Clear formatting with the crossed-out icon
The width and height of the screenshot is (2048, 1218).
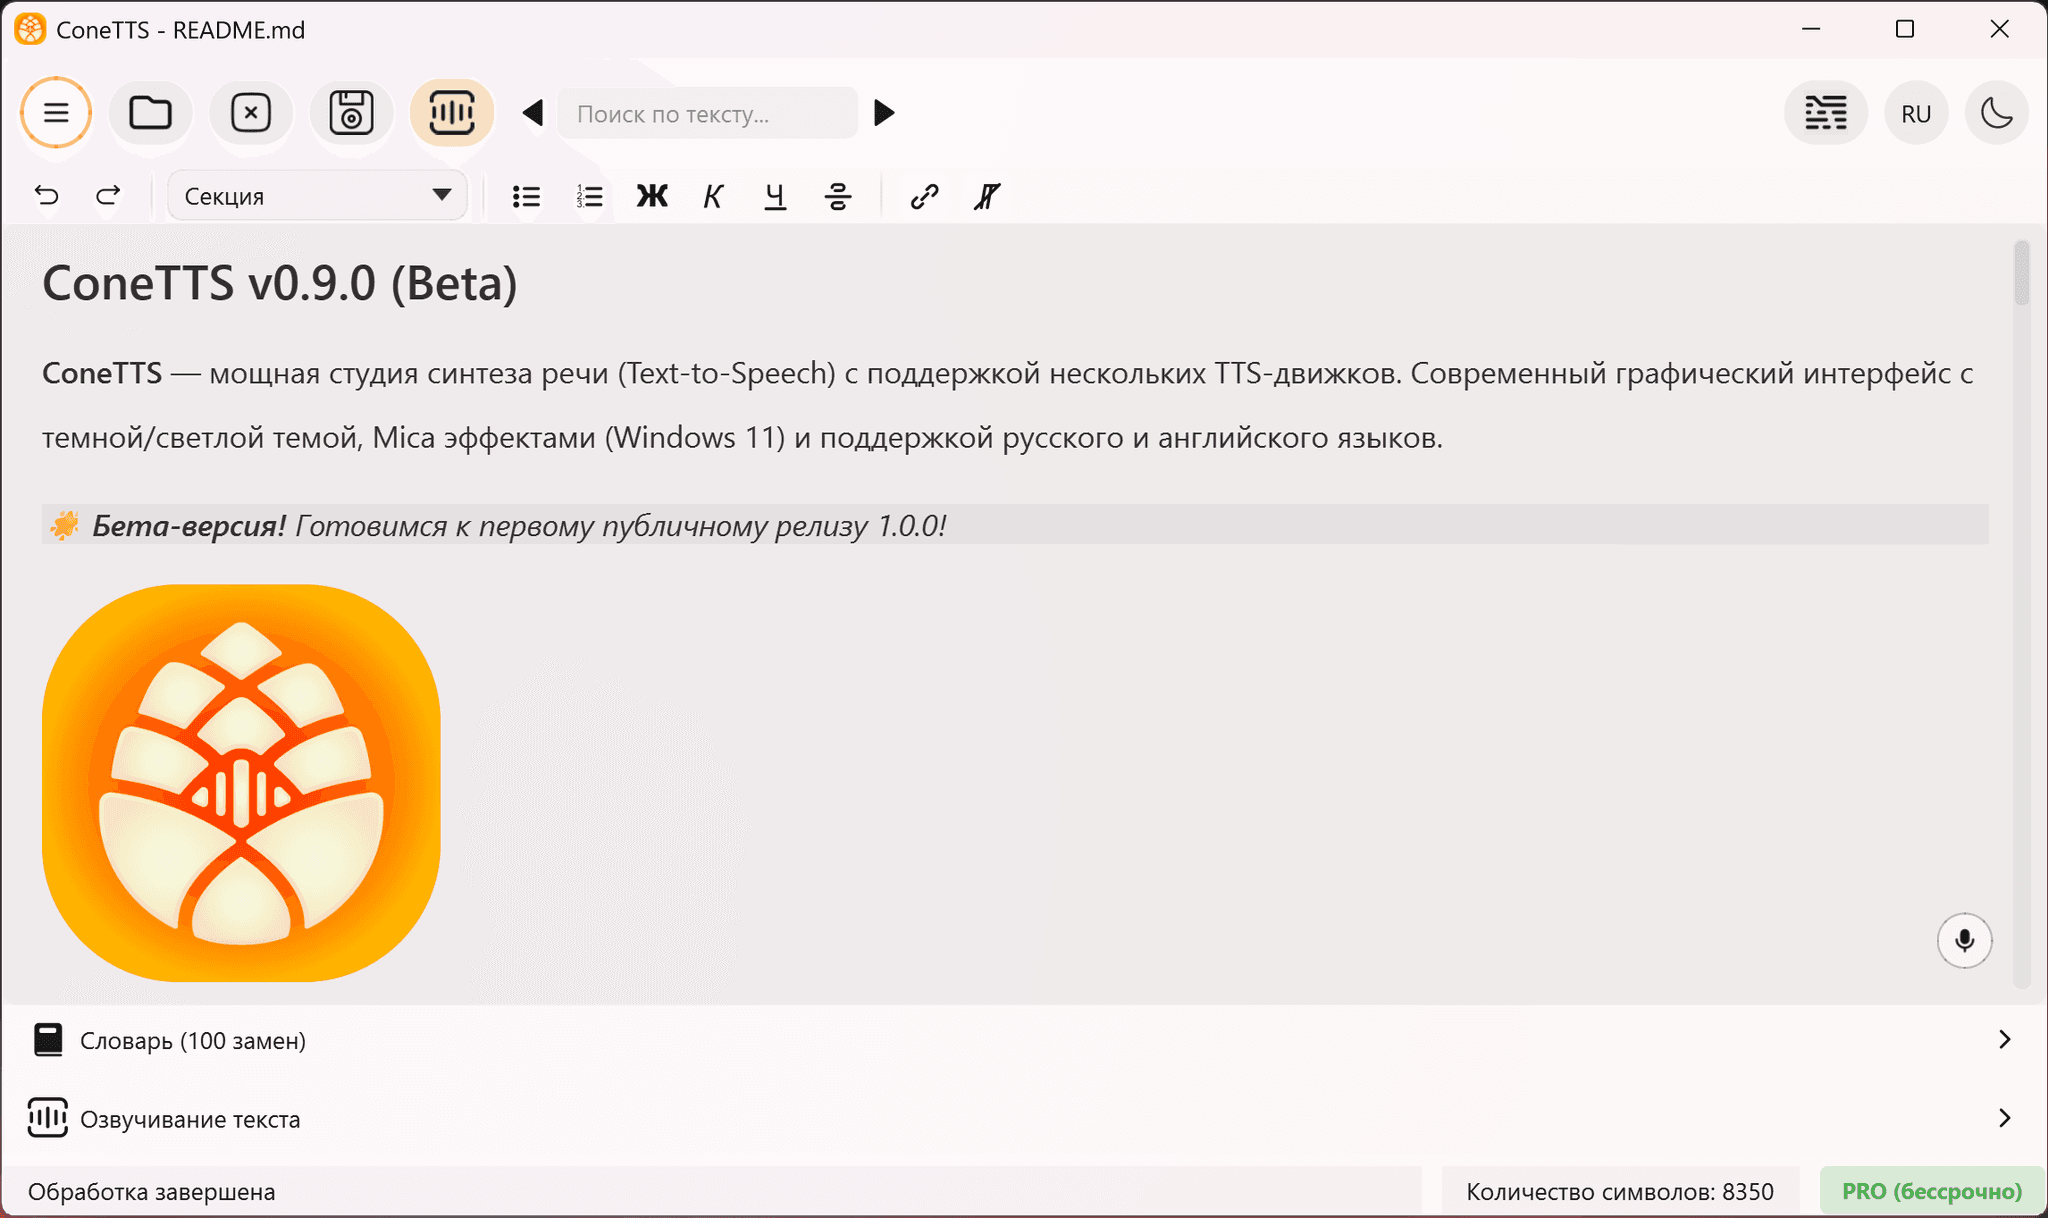(986, 196)
